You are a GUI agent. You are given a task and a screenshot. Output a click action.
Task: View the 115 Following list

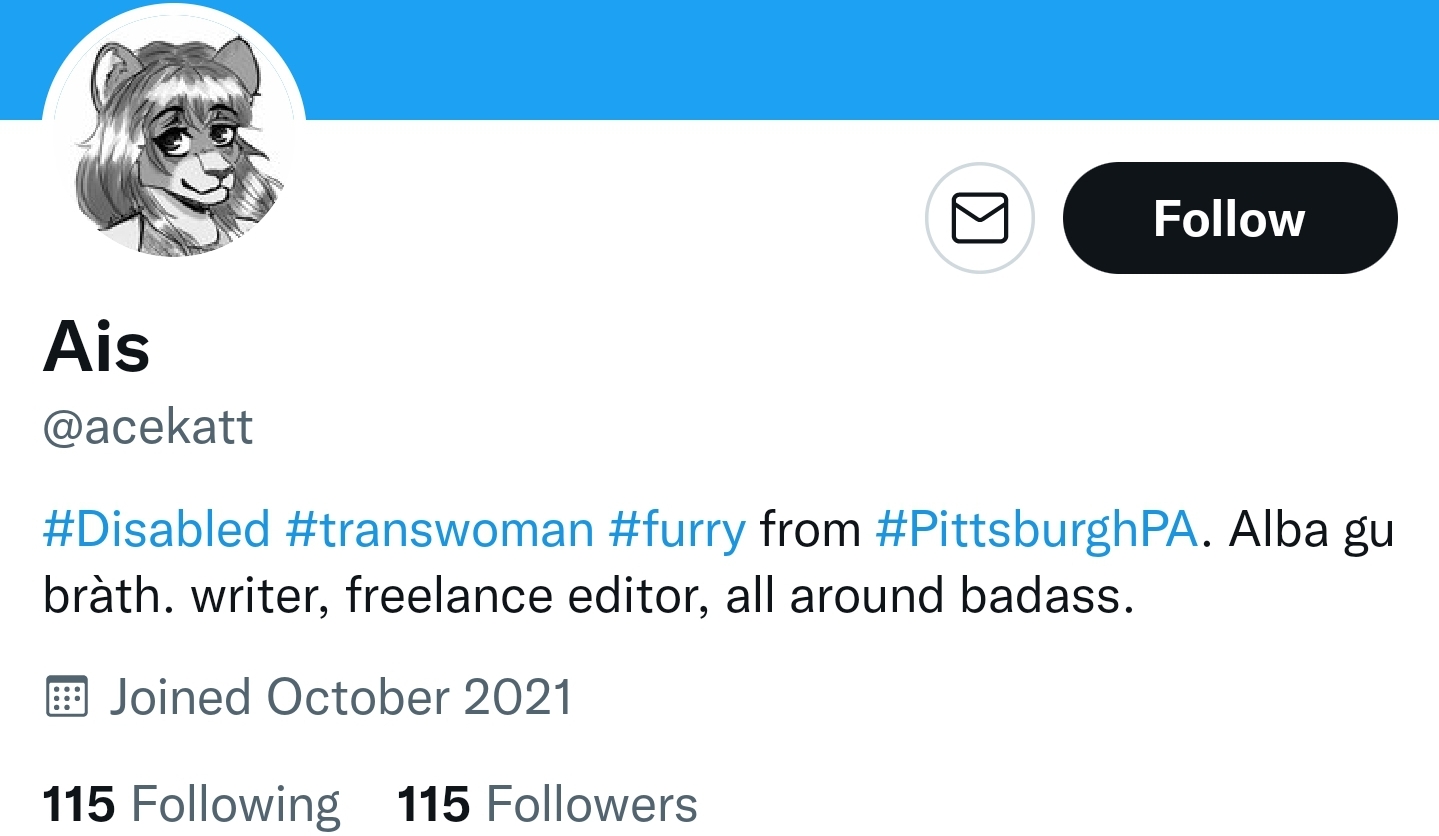coord(191,804)
